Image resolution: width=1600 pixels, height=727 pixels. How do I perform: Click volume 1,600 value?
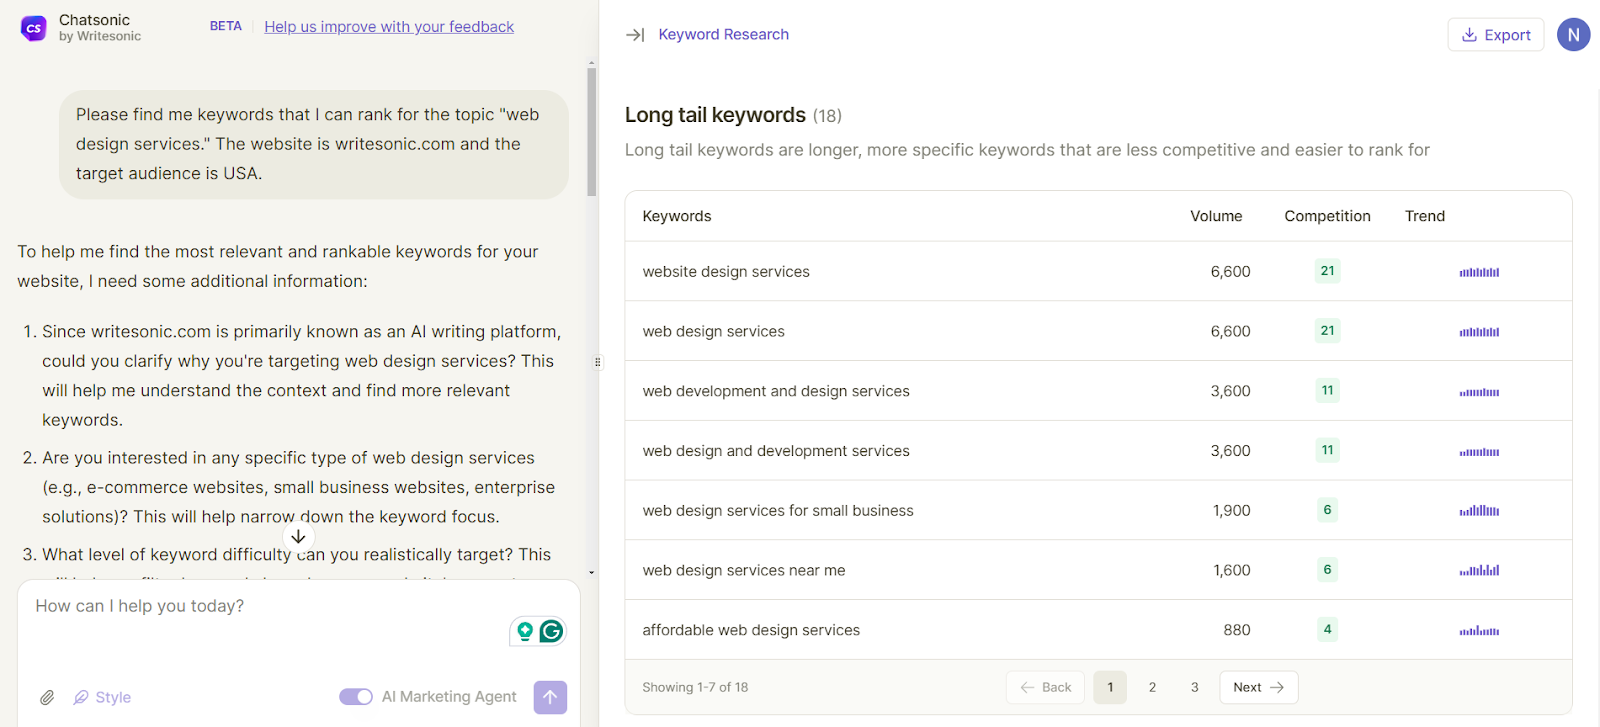click(1231, 570)
